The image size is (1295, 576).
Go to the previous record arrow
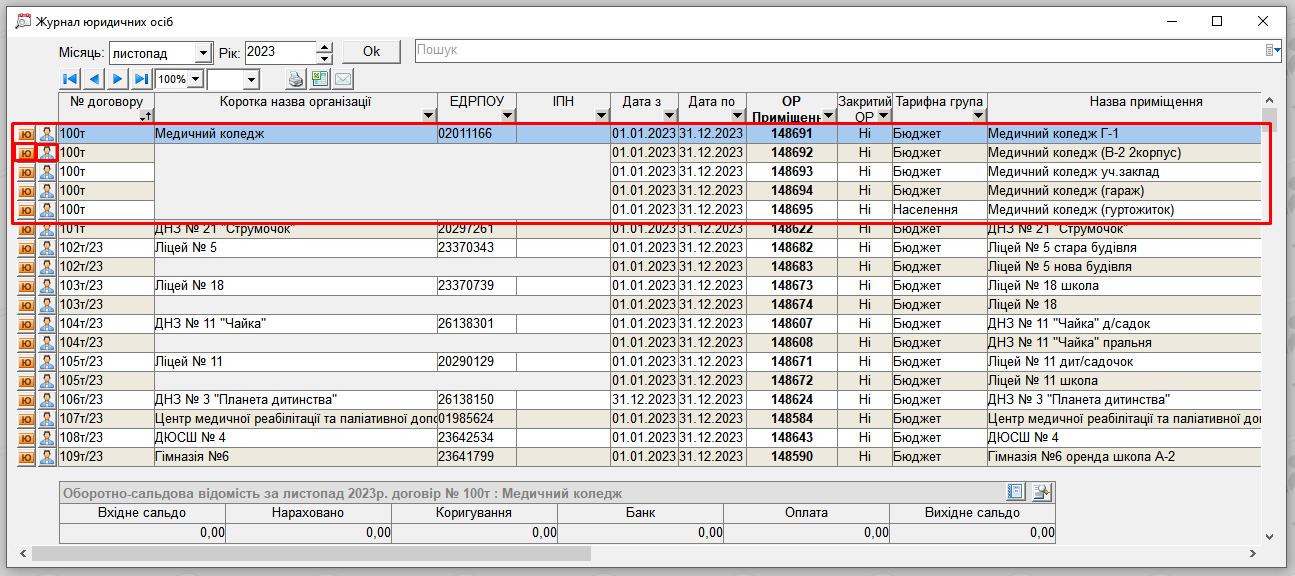pyautogui.click(x=94, y=79)
